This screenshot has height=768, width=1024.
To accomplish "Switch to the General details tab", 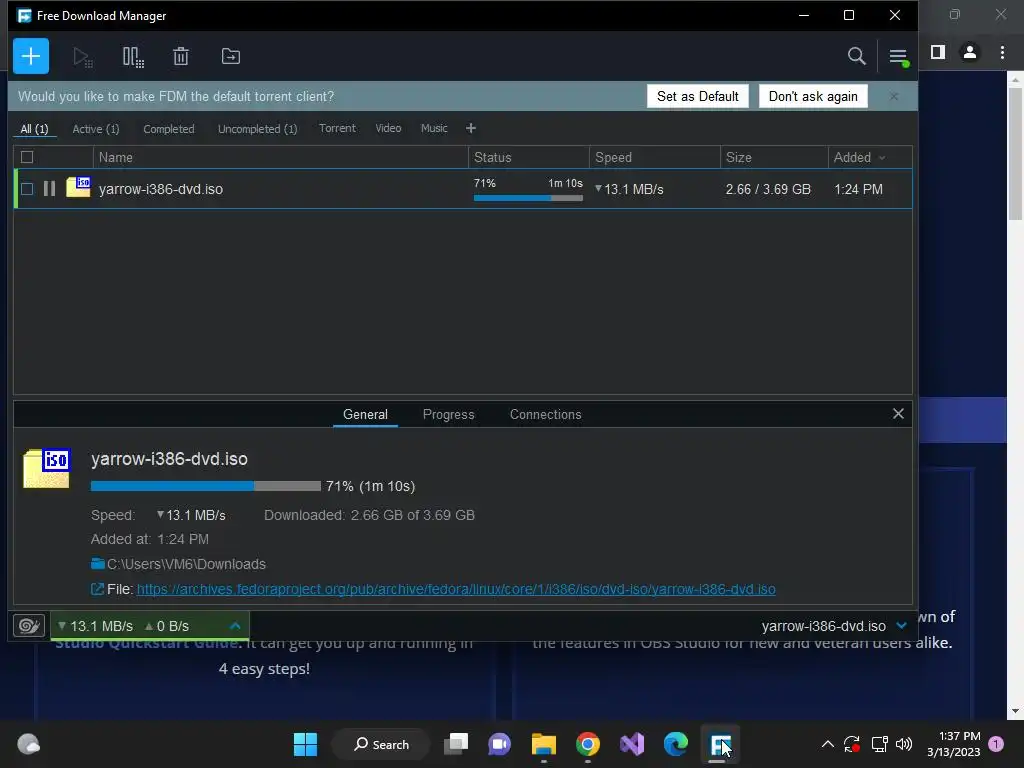I will click(365, 414).
